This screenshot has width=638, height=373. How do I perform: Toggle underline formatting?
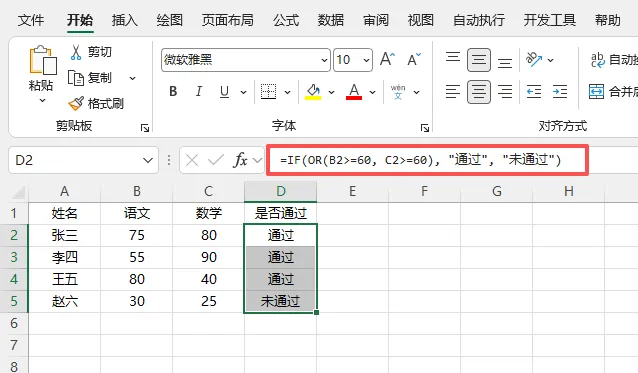(224, 92)
